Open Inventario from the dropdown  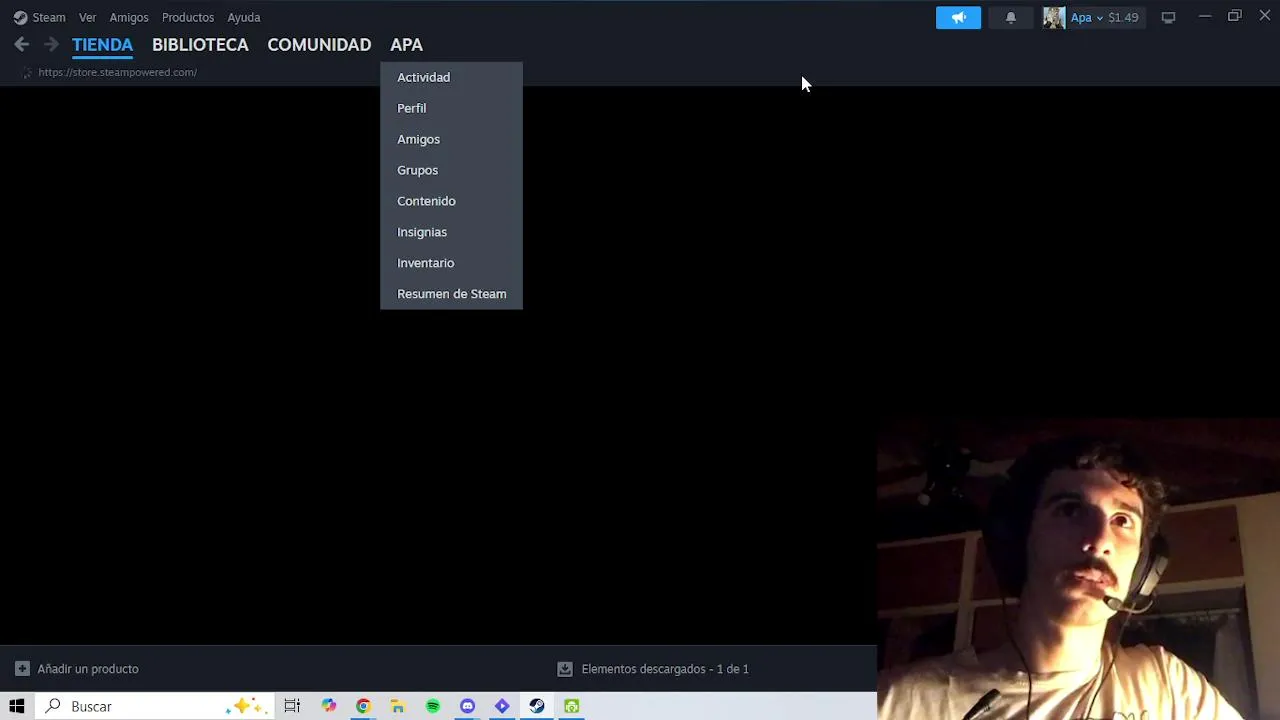[x=451, y=263]
